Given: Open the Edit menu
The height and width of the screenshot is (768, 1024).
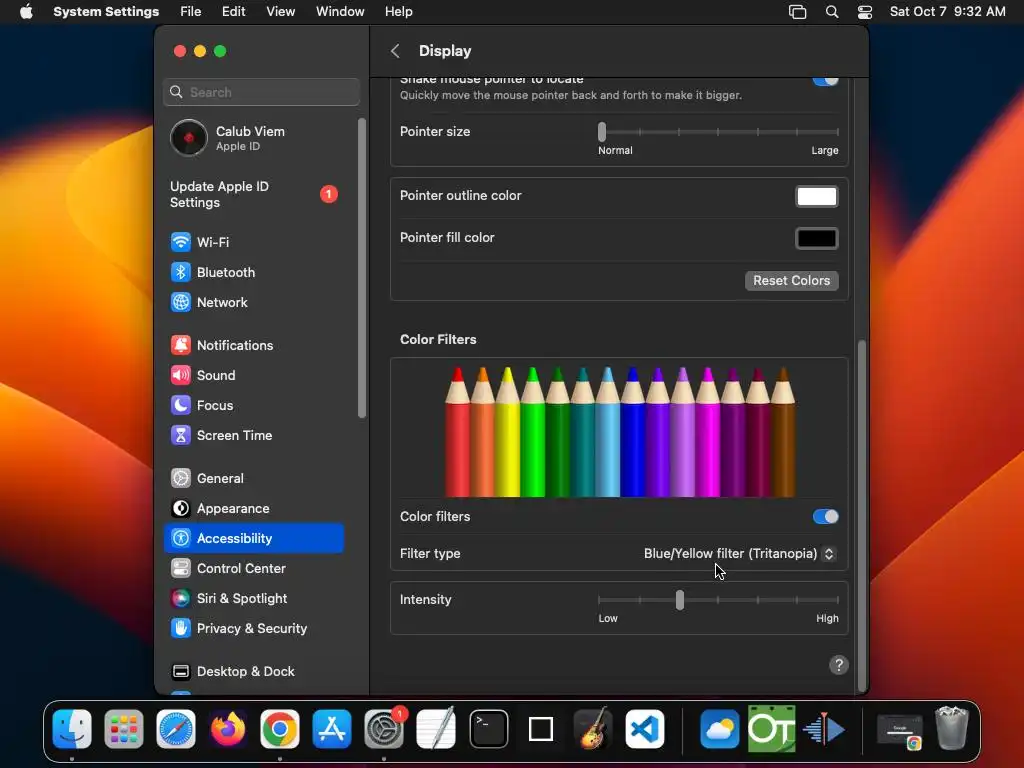Looking at the screenshot, I should 233,12.
